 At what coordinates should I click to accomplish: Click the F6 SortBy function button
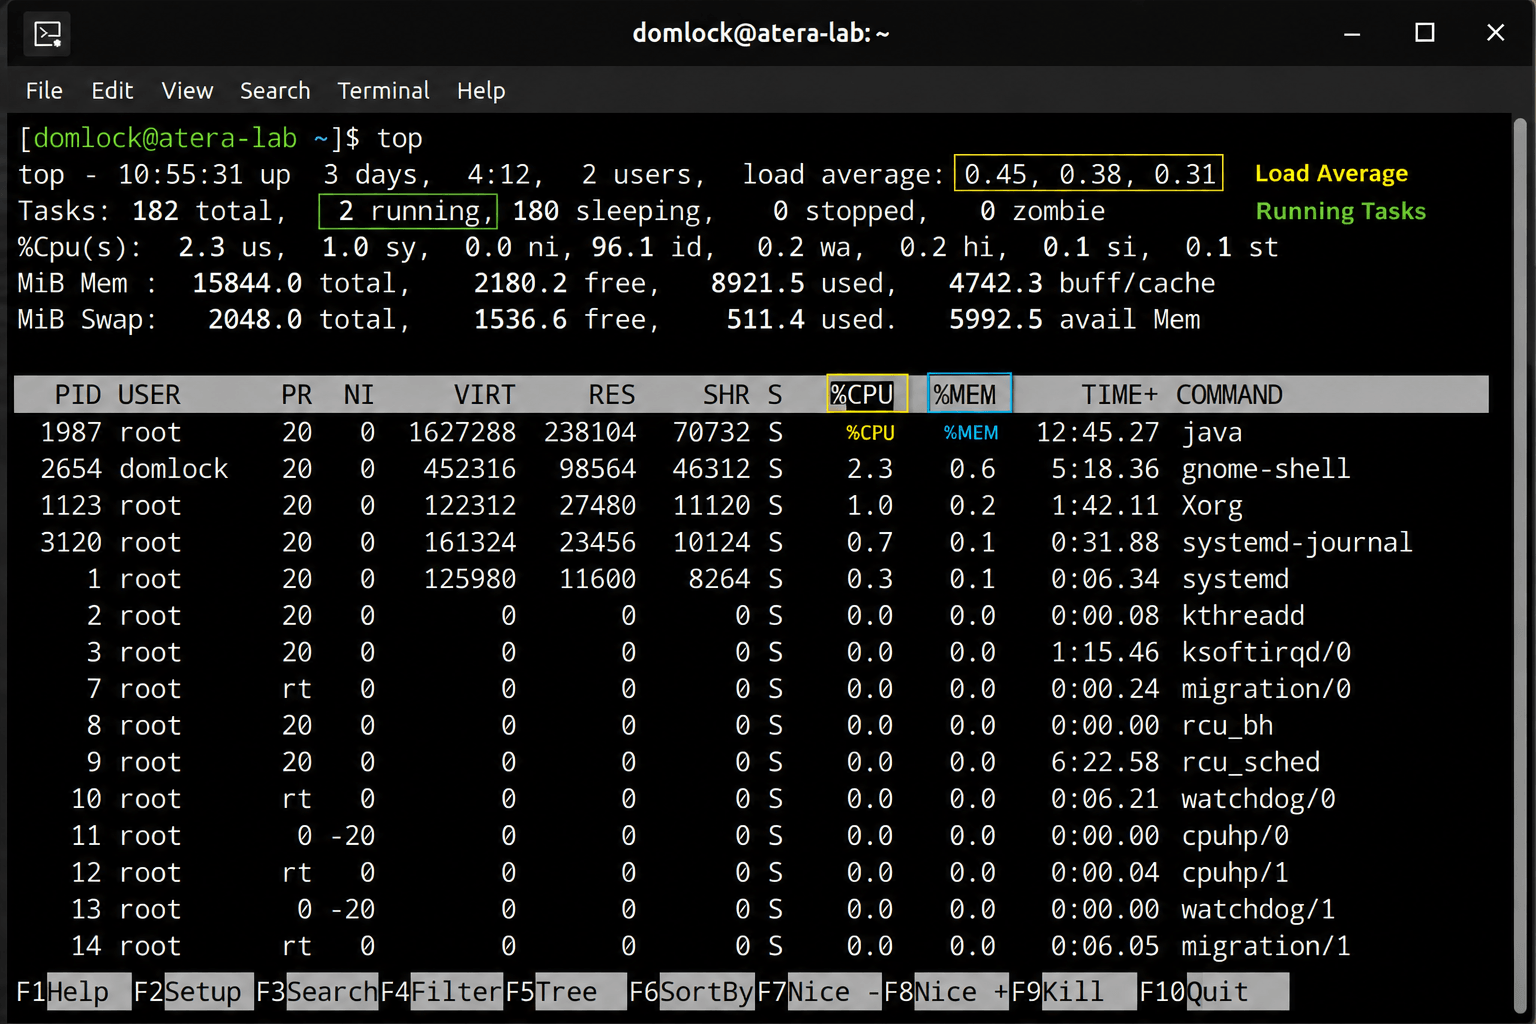point(691,992)
